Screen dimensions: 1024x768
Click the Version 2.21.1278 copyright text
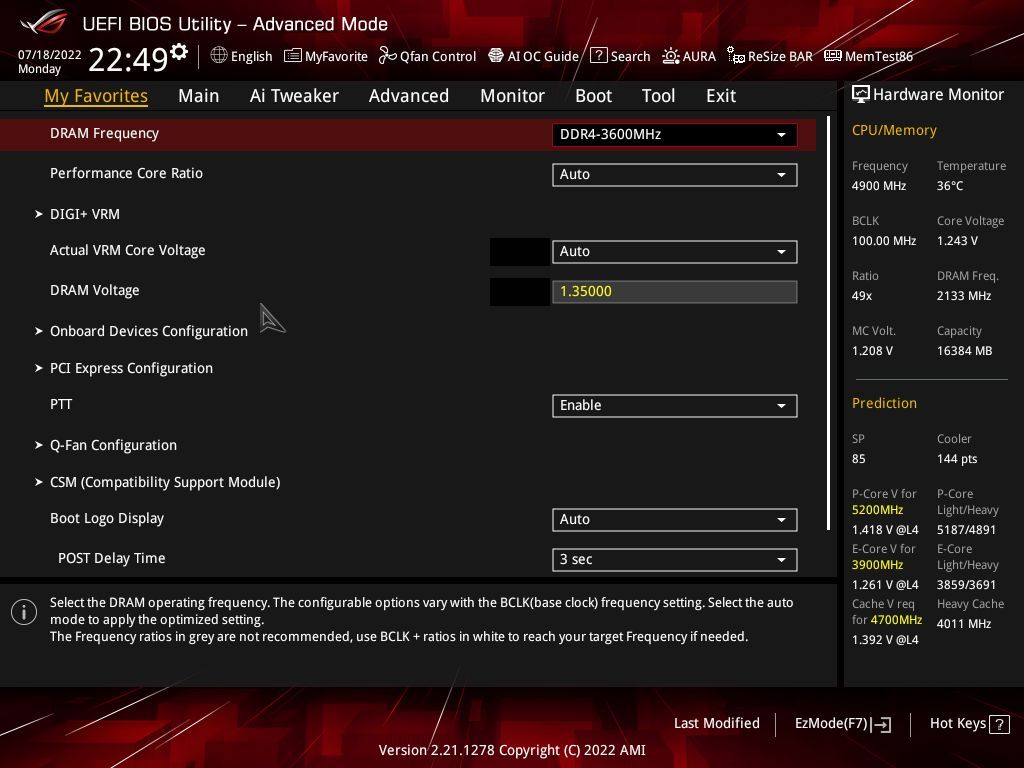pos(512,750)
